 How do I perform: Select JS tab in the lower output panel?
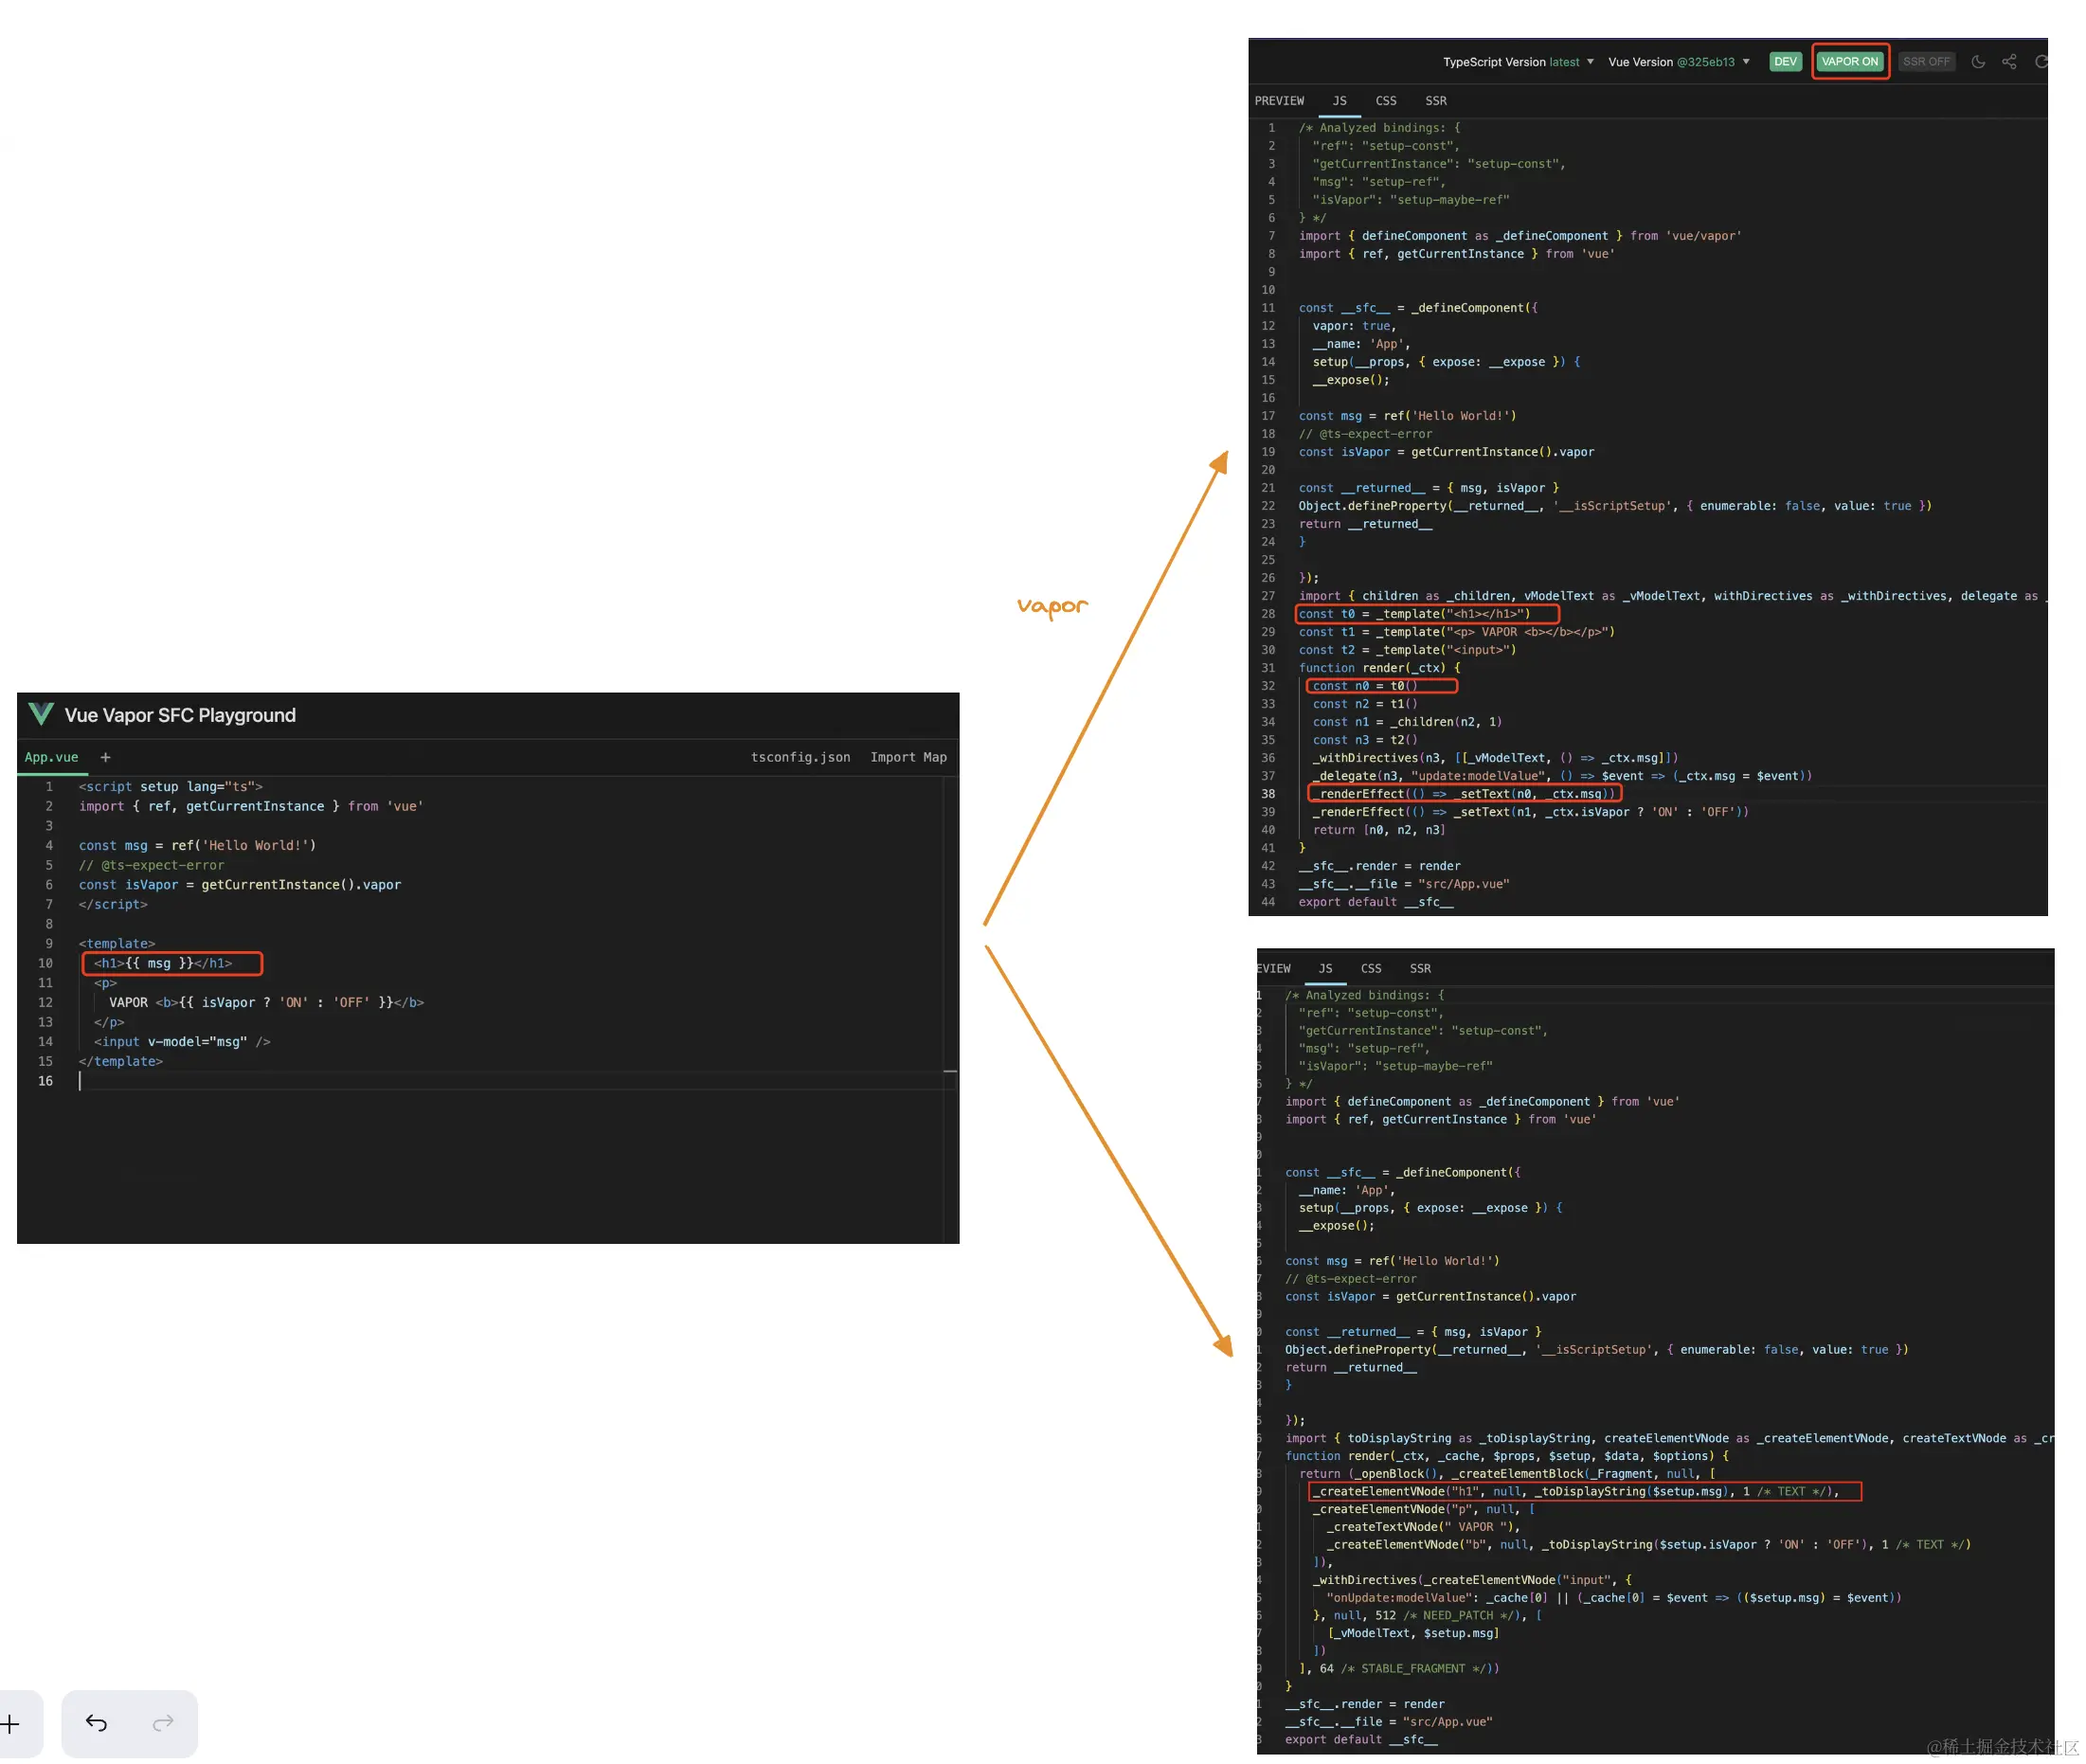[x=1325, y=968]
